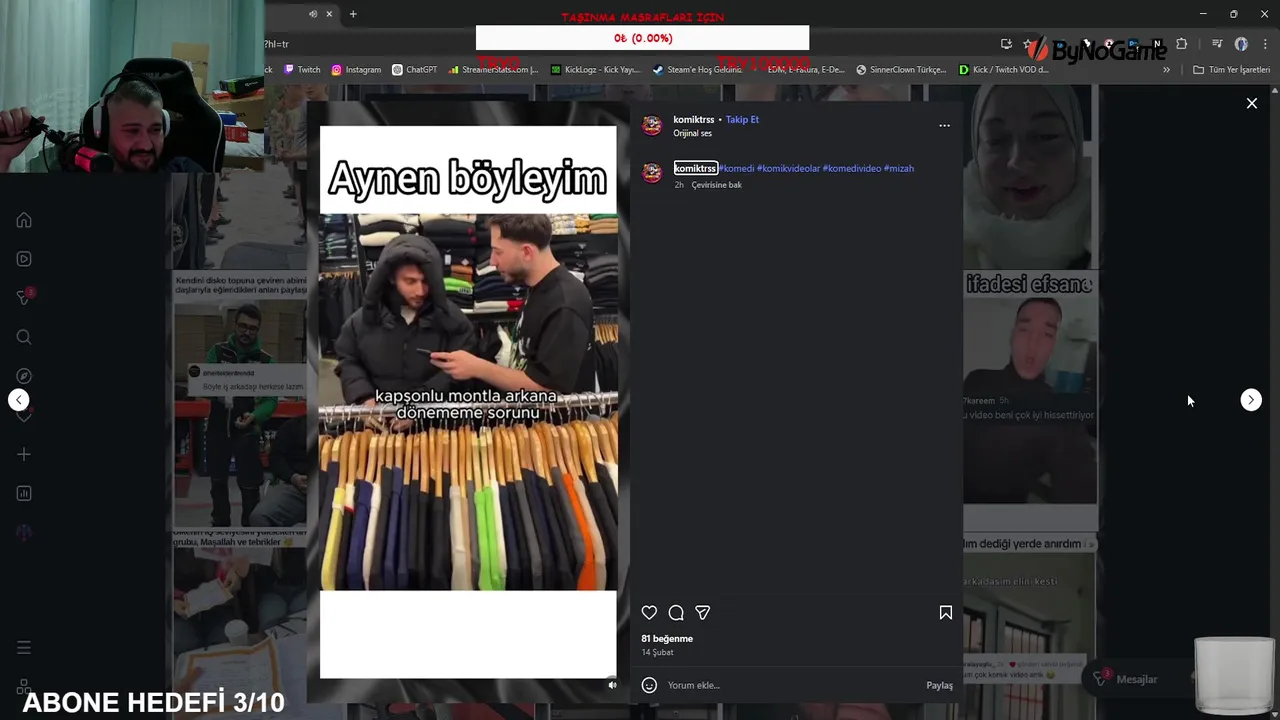Open Steam'e Hoş Geldiniz bookmark
The width and height of the screenshot is (1280, 720).
click(x=697, y=70)
